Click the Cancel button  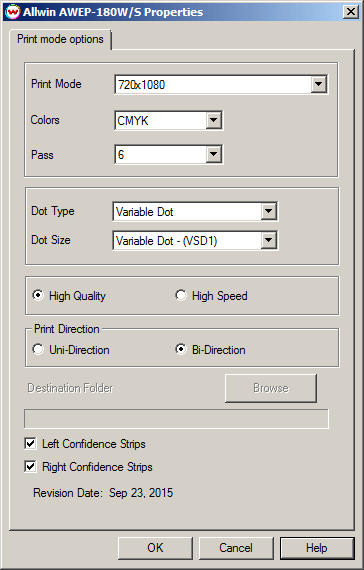(x=236, y=548)
